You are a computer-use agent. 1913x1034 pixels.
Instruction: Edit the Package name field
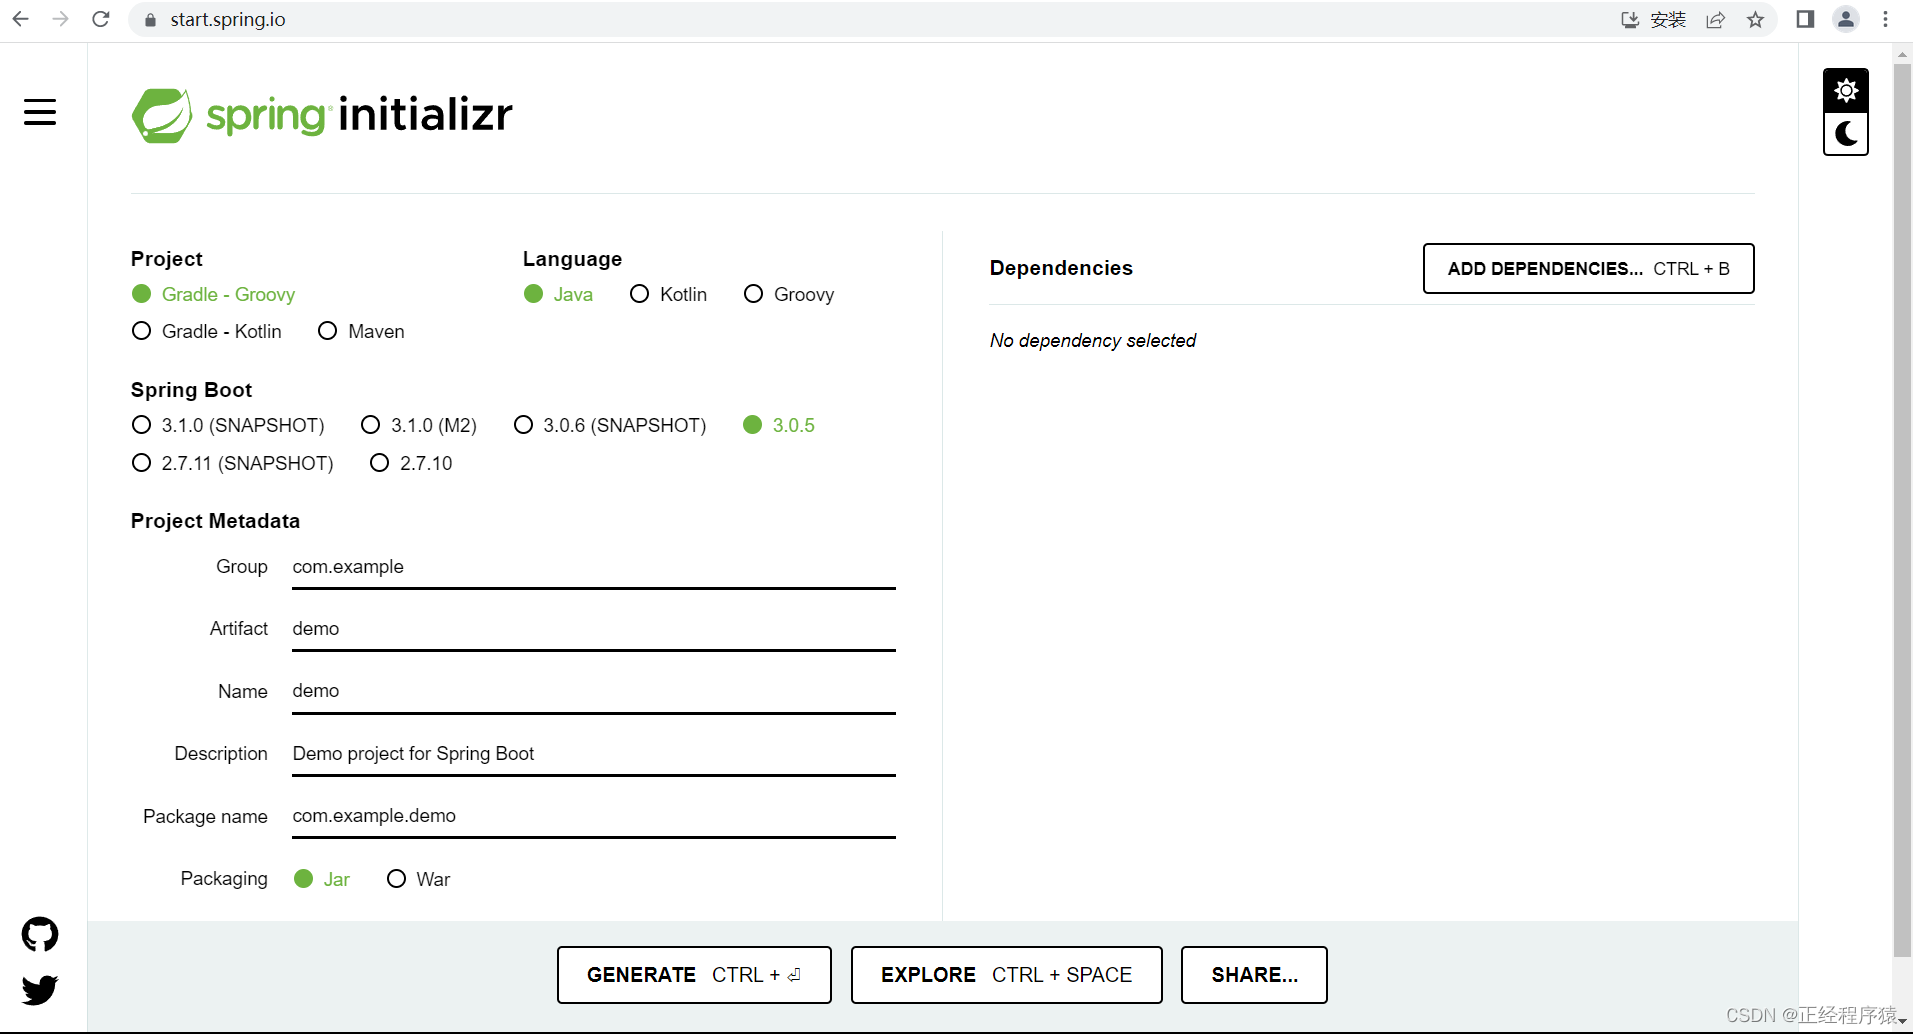594,816
